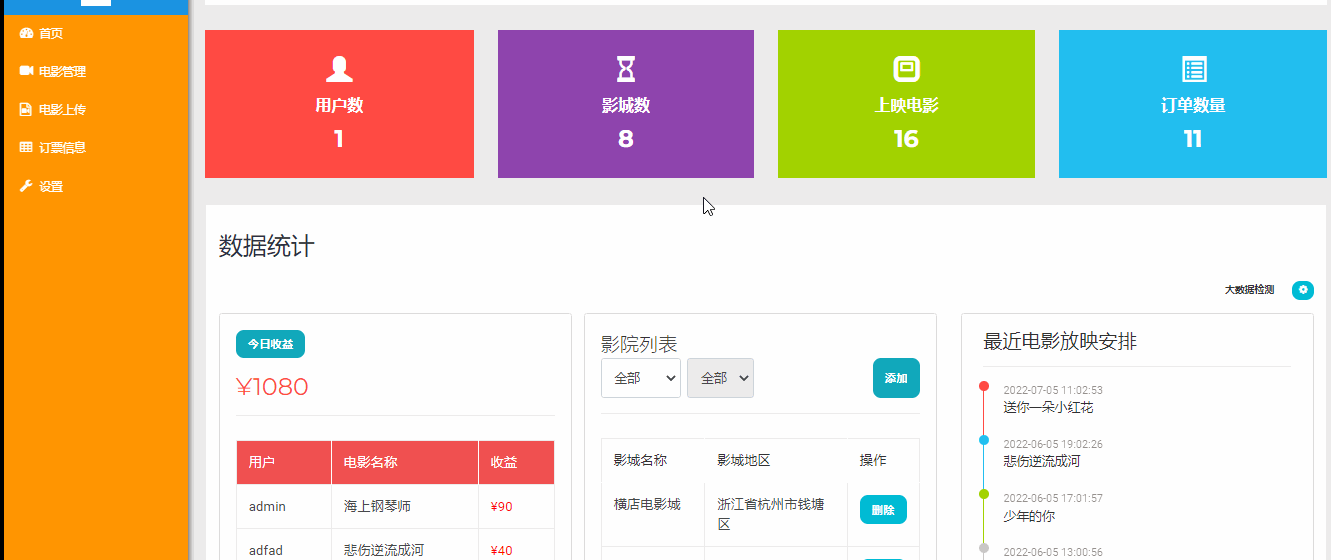The width and height of the screenshot is (1331, 560).
Task: Click the wrench icon beside 设置
Action: point(26,186)
